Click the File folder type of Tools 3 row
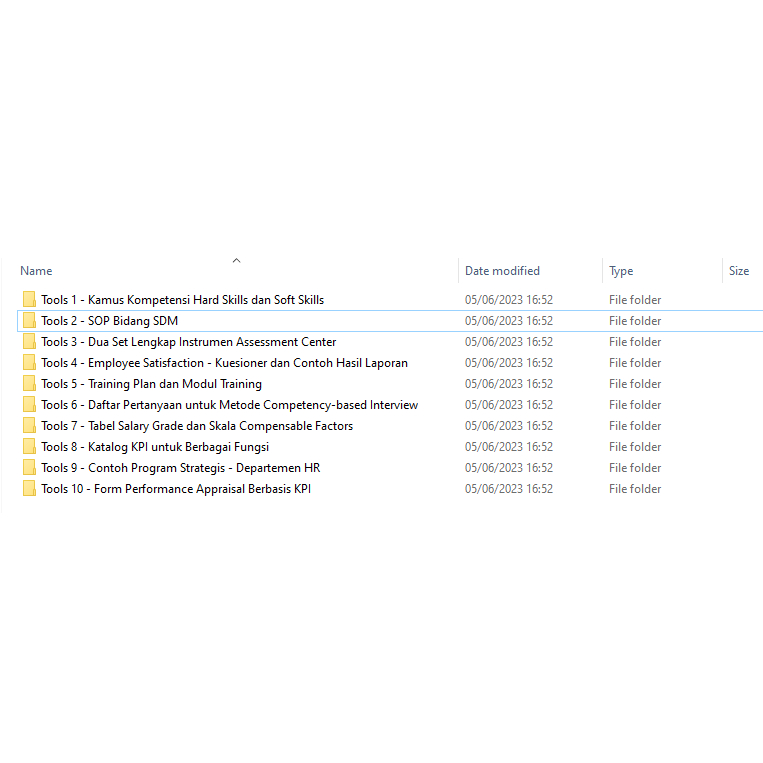 tap(635, 342)
